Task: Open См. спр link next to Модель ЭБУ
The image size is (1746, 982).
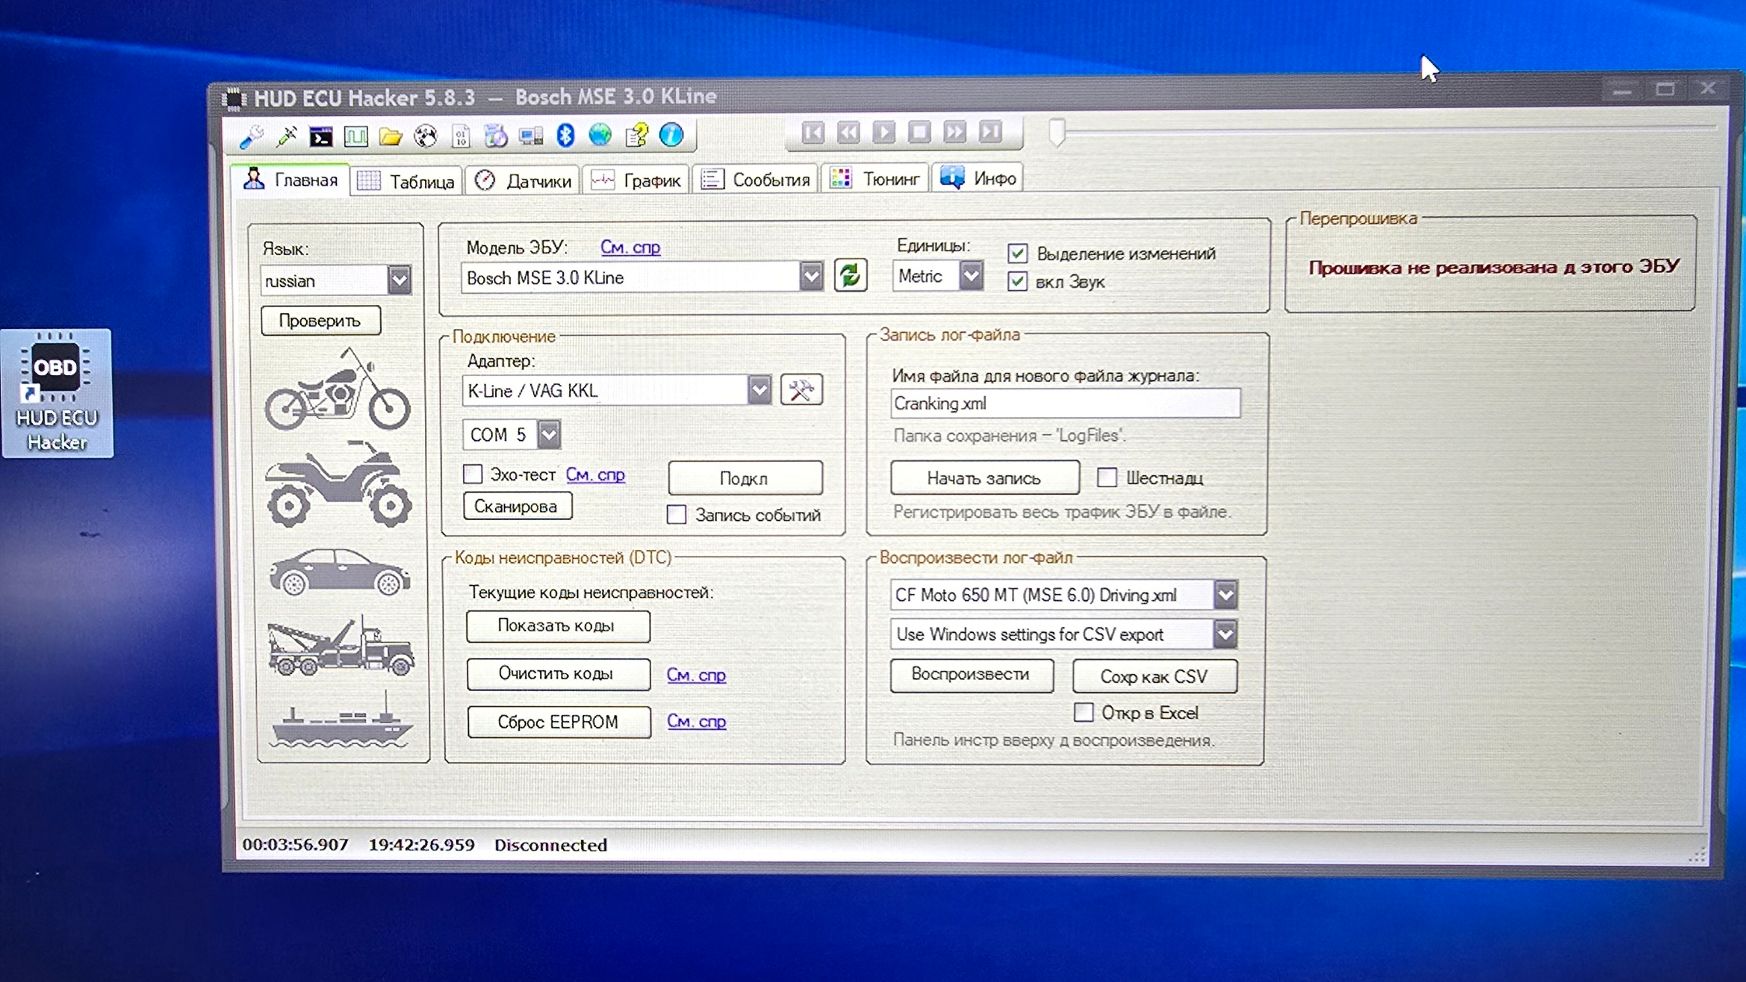Action: 630,247
